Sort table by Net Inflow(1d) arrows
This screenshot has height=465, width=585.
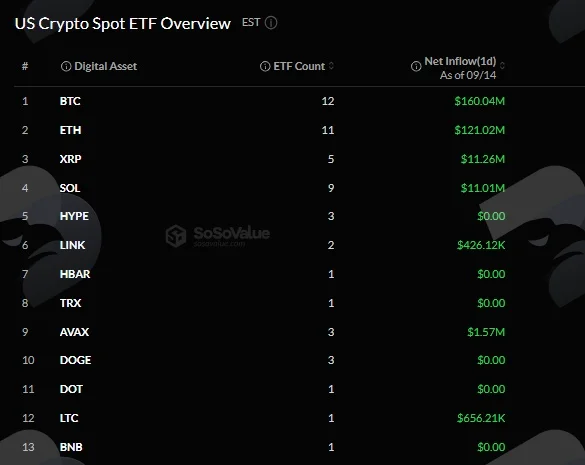tap(502, 66)
